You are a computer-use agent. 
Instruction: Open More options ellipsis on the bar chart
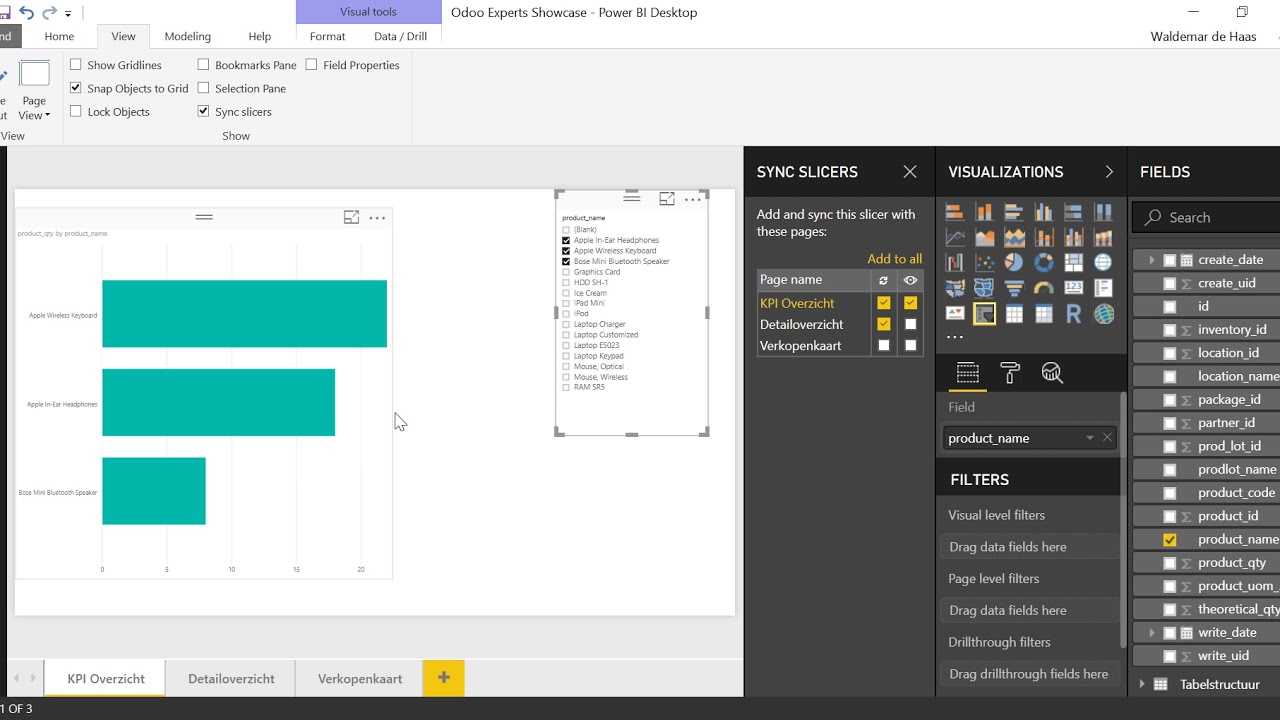click(x=377, y=218)
